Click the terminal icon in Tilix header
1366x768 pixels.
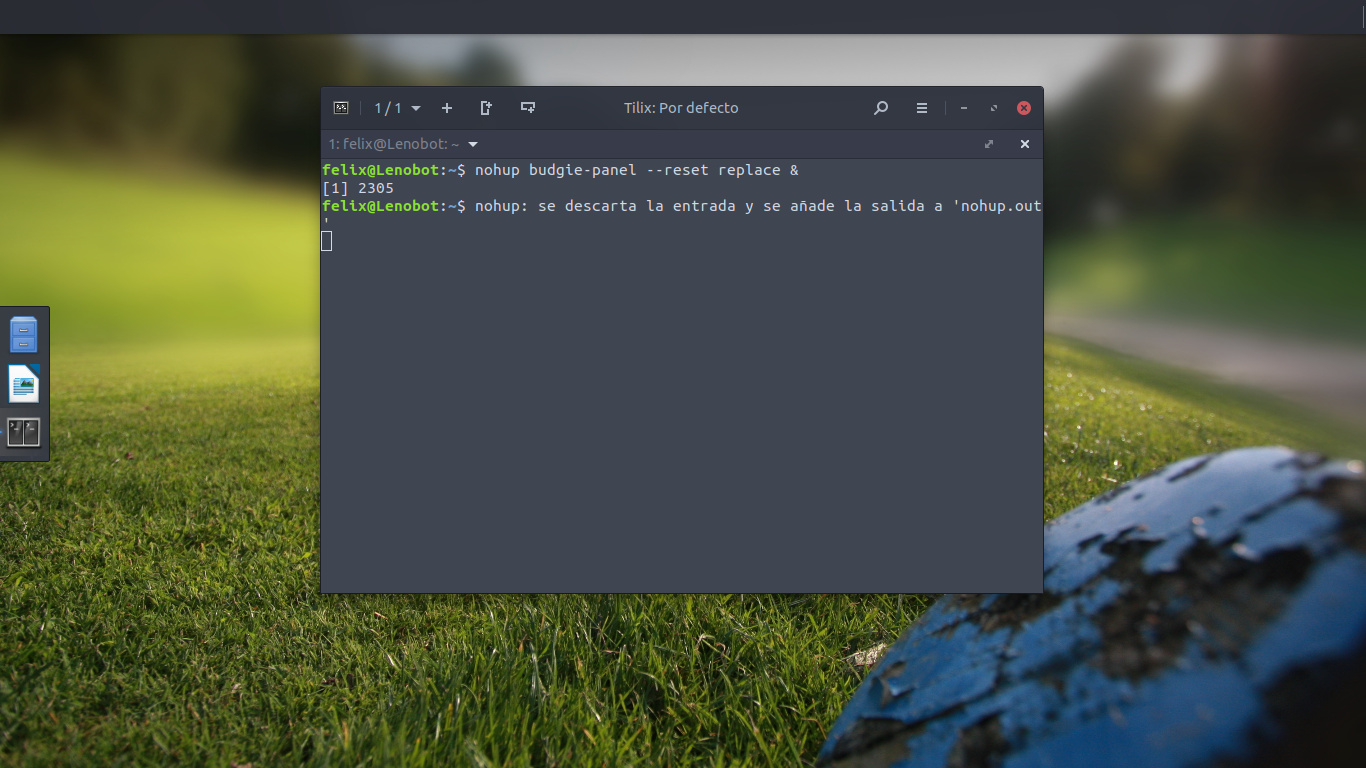(x=341, y=108)
